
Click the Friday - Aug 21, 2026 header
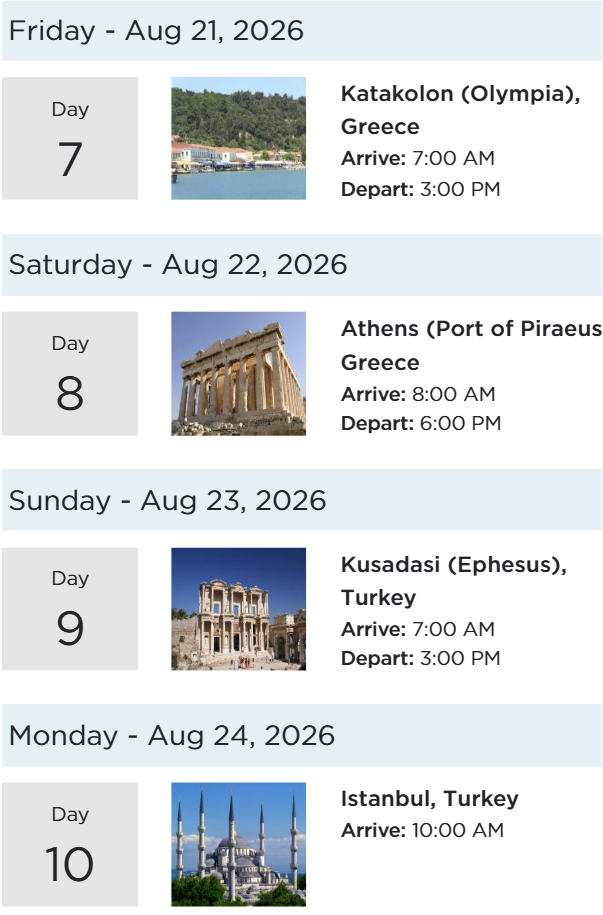[x=156, y=30]
